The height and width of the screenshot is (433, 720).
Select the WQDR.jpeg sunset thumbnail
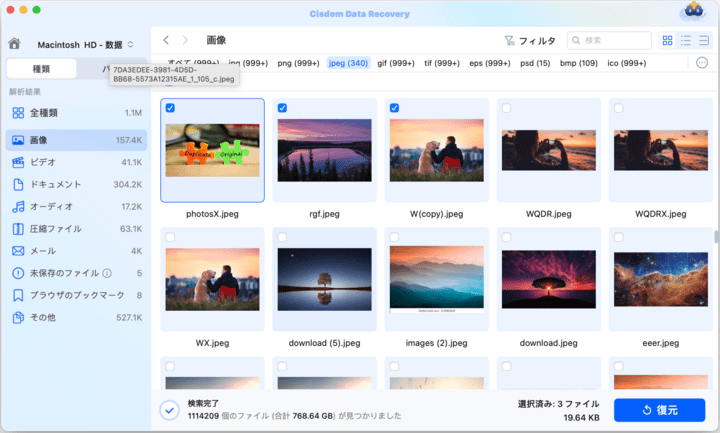click(x=548, y=150)
